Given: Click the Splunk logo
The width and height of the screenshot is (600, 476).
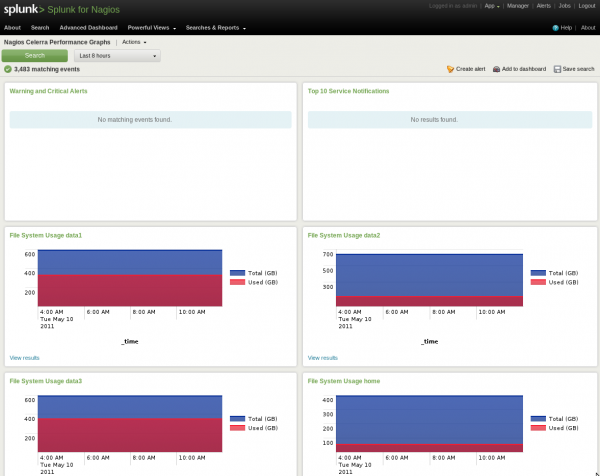Looking at the screenshot, I should (x=23, y=8).
